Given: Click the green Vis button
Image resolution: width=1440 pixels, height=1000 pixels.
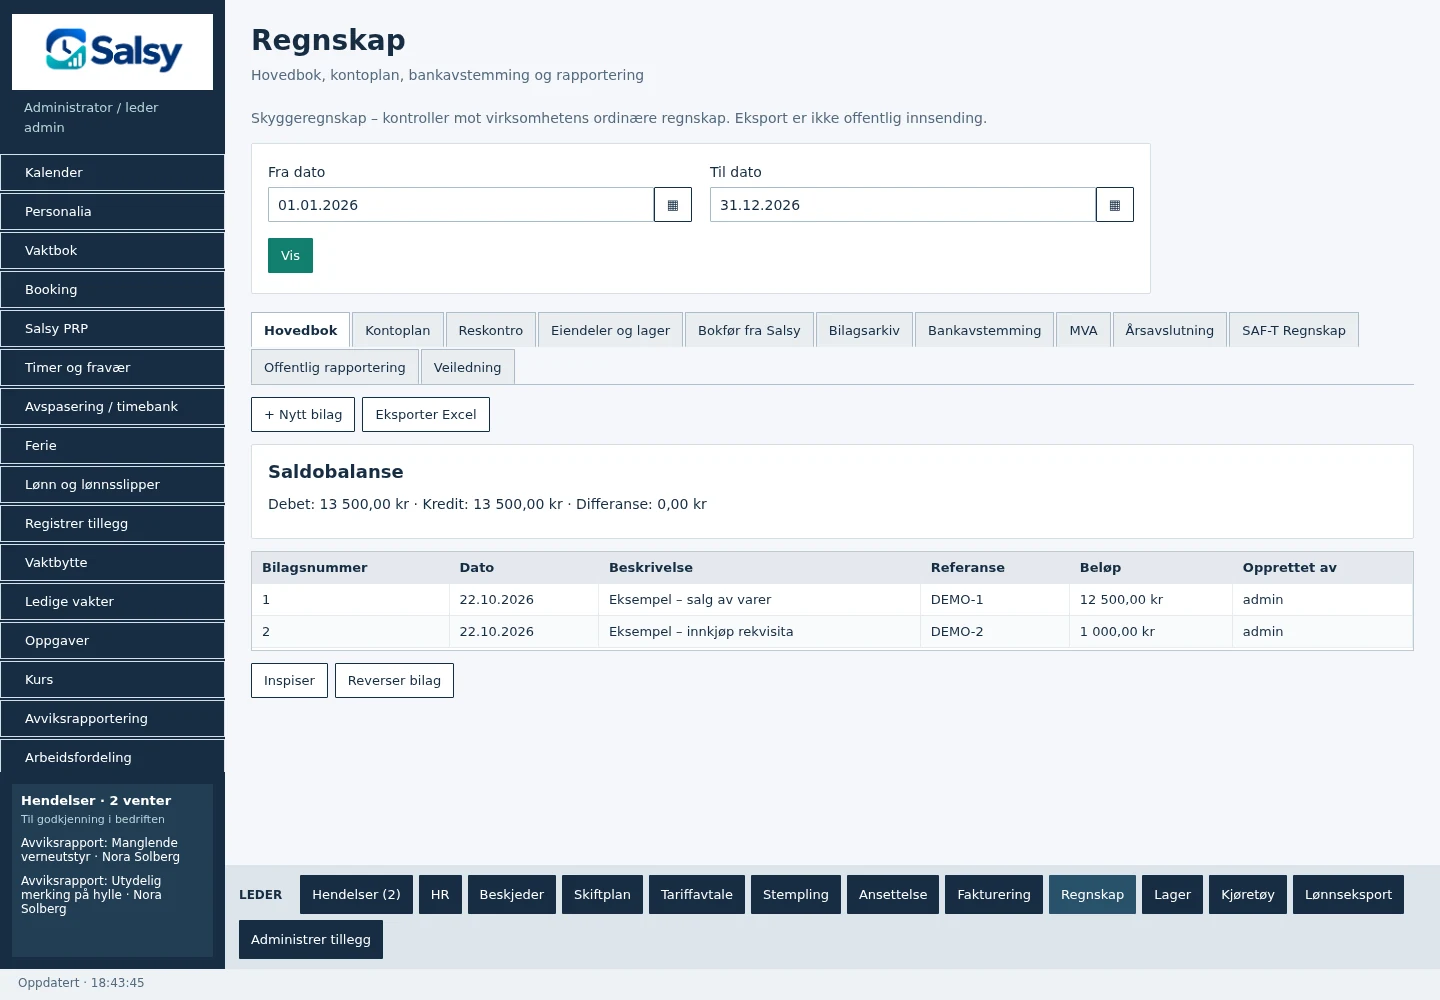Looking at the screenshot, I should click(x=290, y=255).
